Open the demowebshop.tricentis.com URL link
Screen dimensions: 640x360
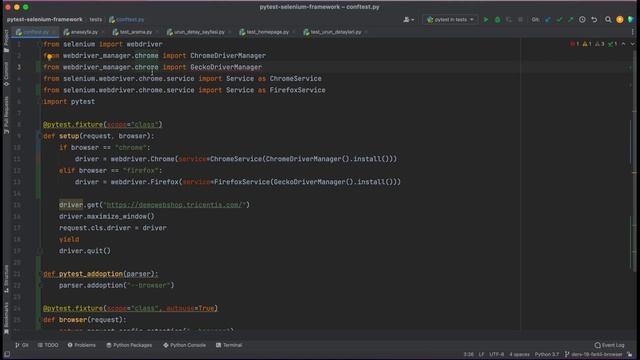(175, 205)
